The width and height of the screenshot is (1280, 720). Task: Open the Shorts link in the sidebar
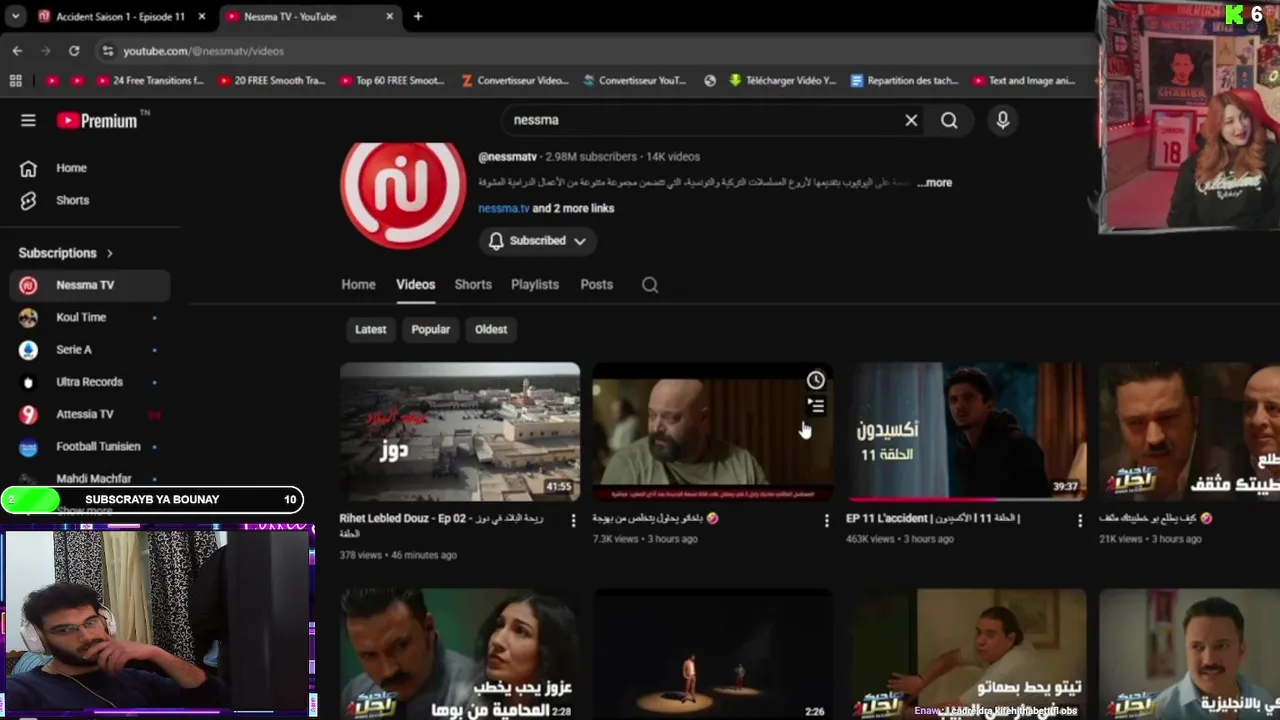coord(72,200)
